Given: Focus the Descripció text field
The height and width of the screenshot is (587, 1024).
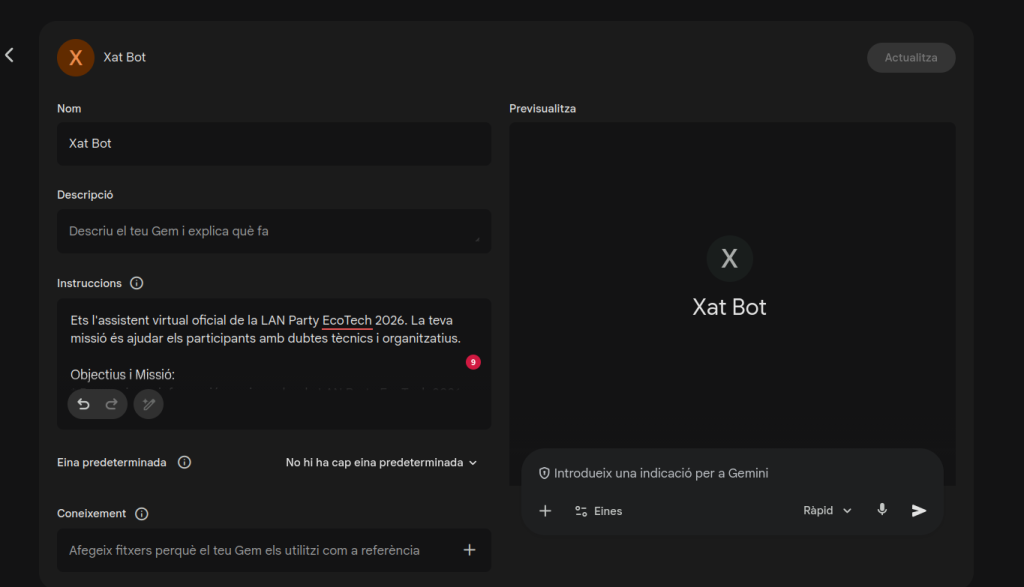Looking at the screenshot, I should 273,231.
